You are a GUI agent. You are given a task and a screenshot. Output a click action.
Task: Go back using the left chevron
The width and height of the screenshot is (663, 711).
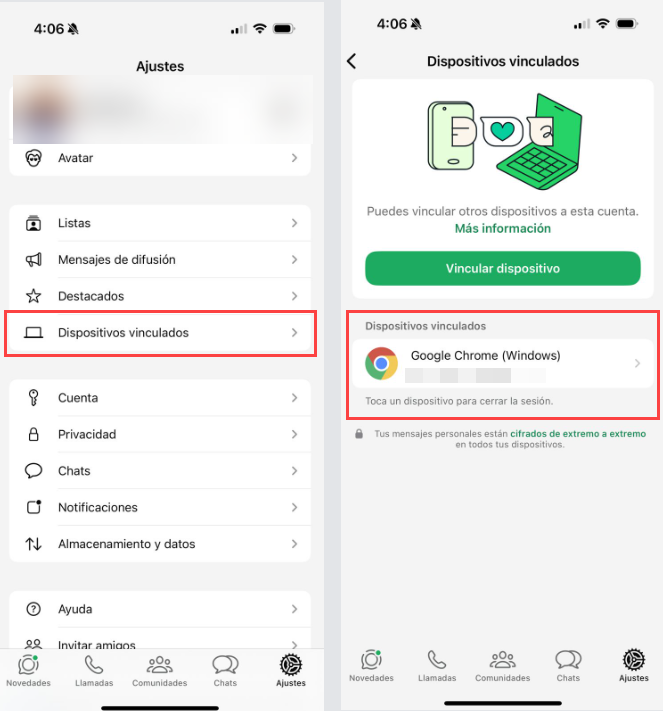pyautogui.click(x=352, y=61)
